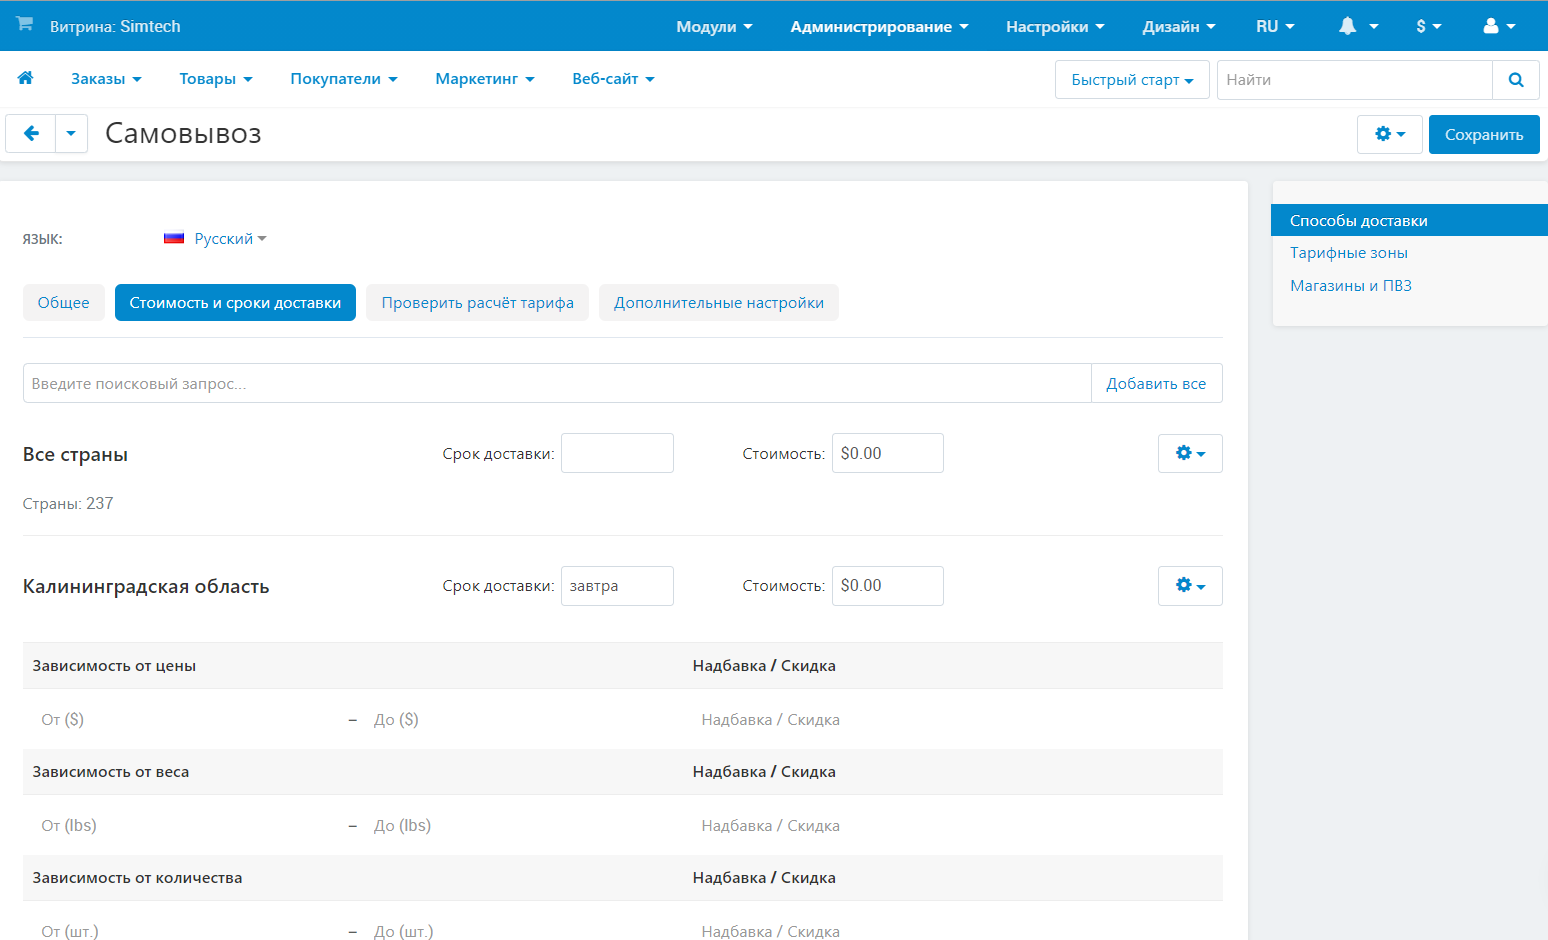Screen dimensions: 1548x940
Task: Open gear menu for Все страны row
Action: [x=1189, y=454]
